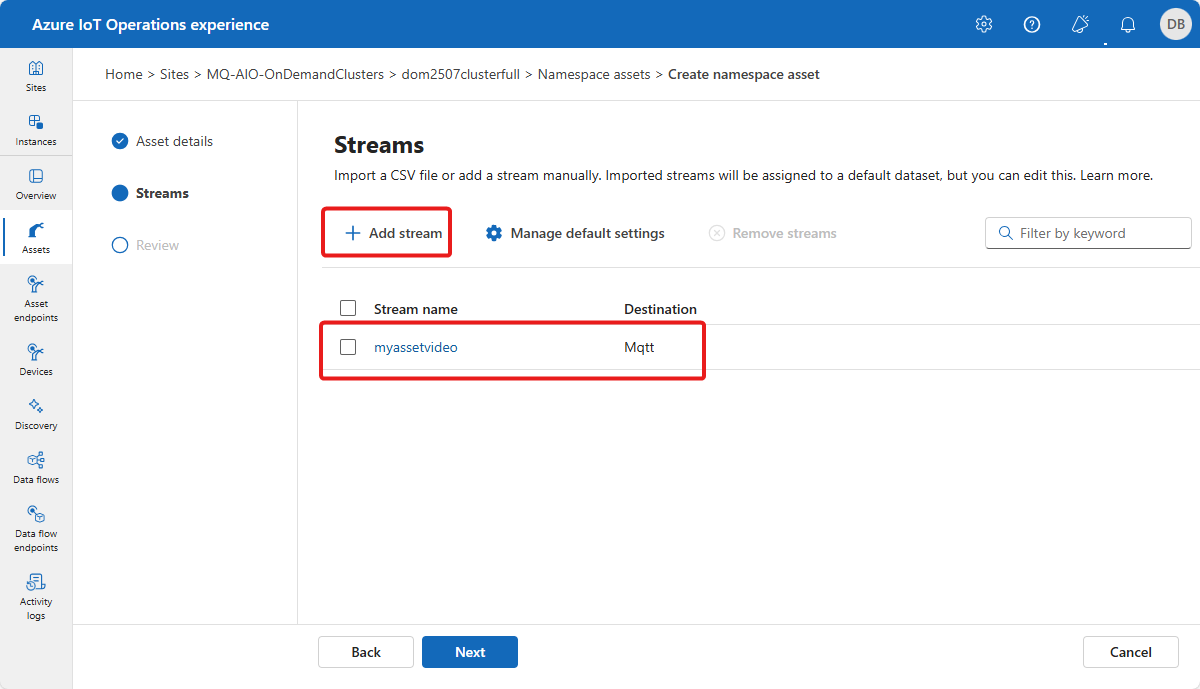Select the Review wizard step
Image resolution: width=1200 pixels, height=689 pixels.
pos(146,245)
